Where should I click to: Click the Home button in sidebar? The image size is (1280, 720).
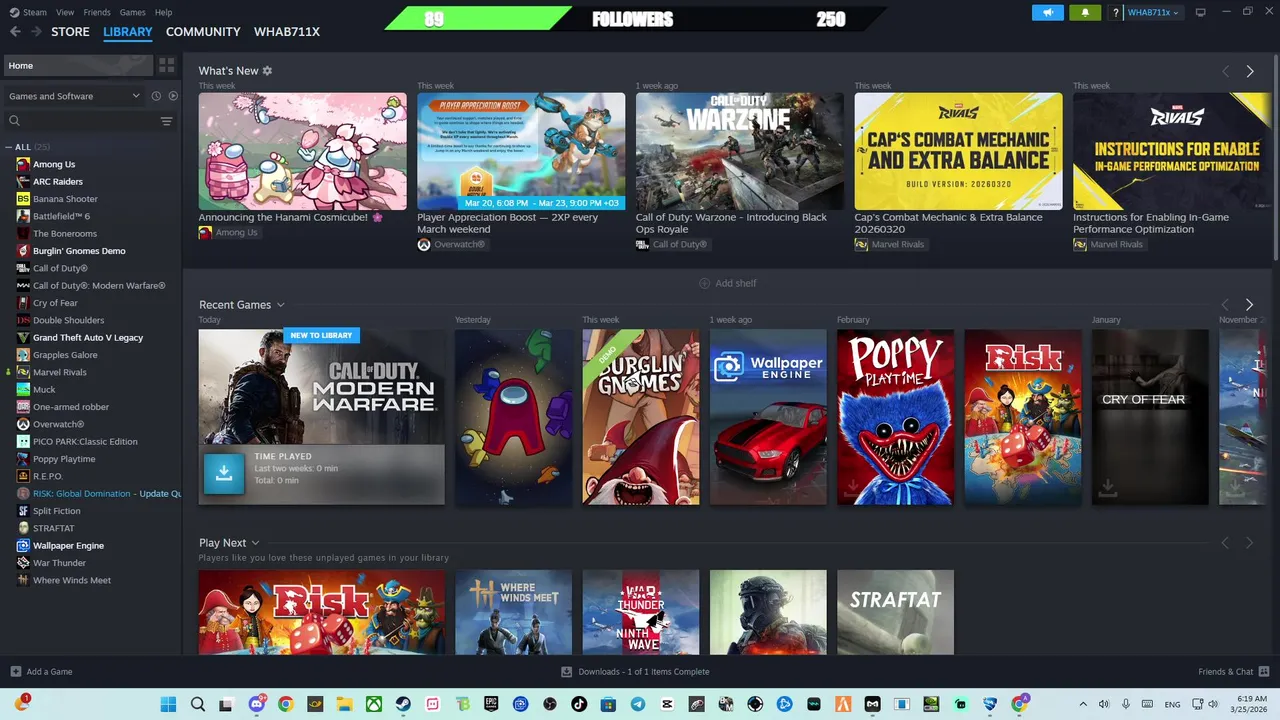tap(78, 65)
